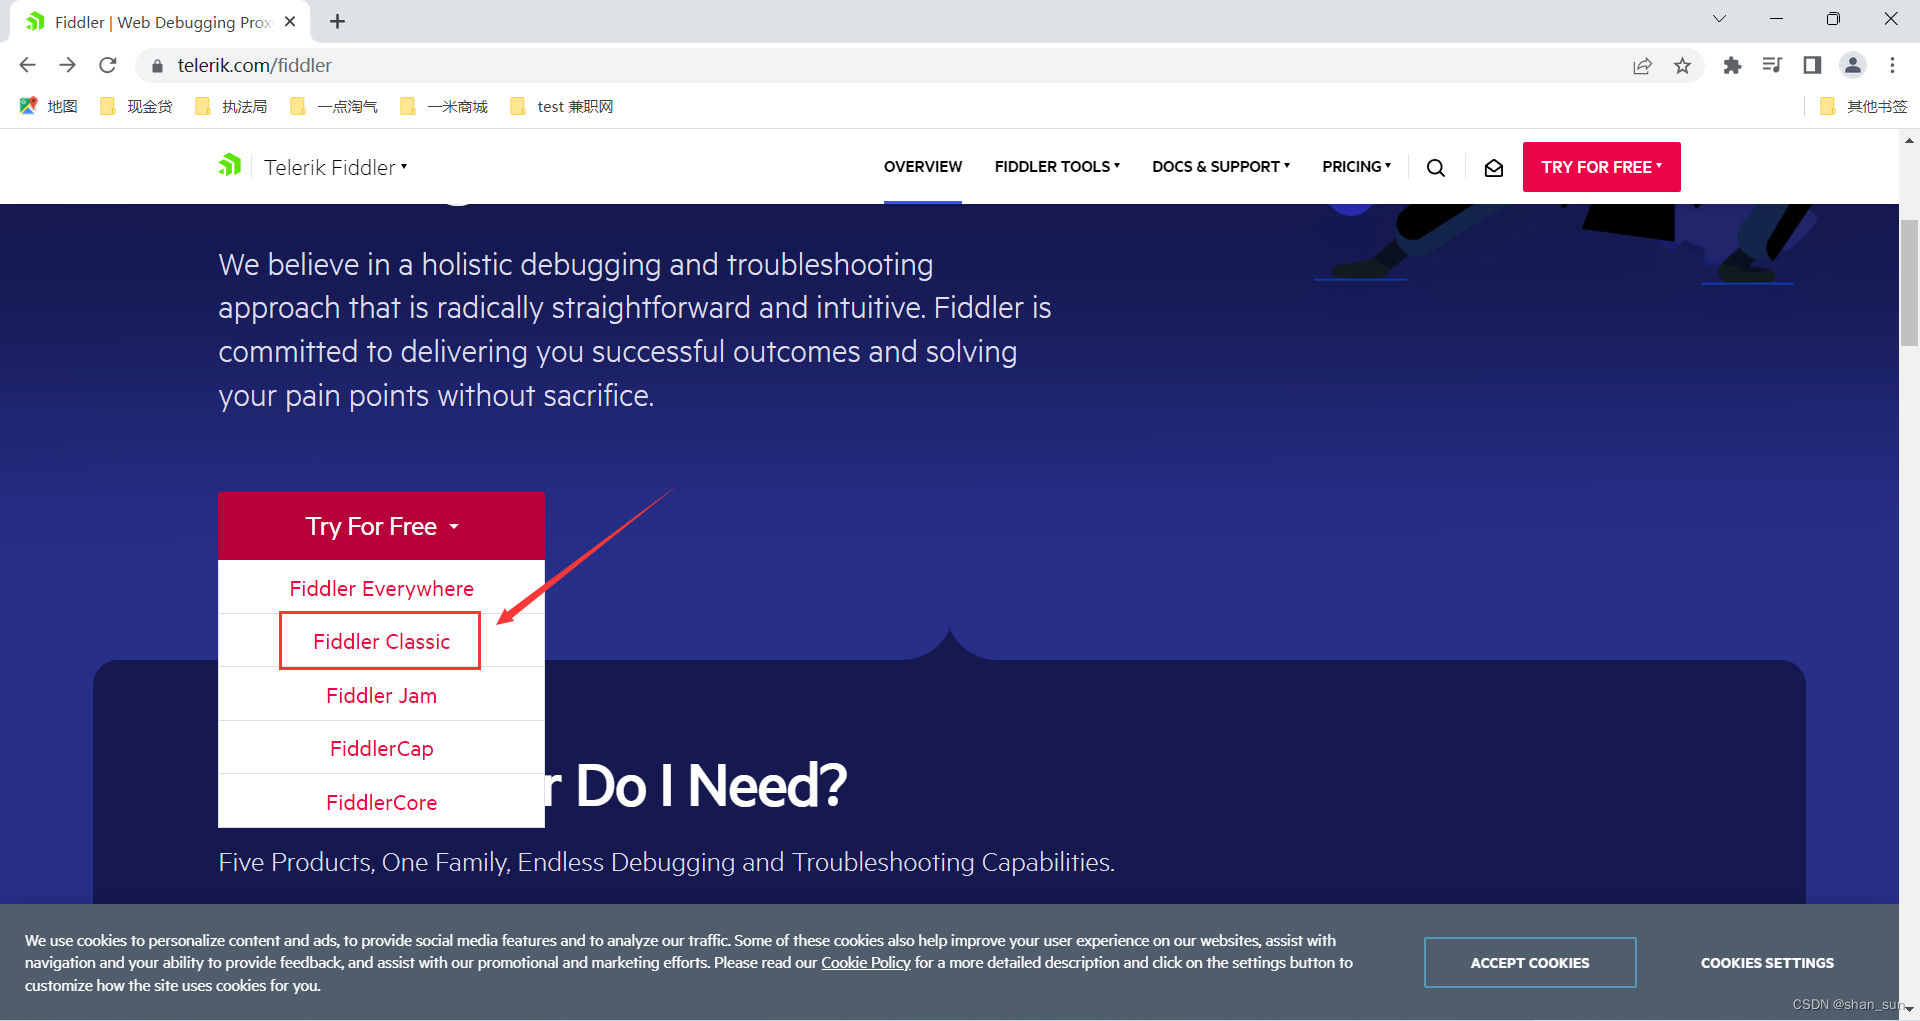The height and width of the screenshot is (1021, 1920).
Task: Open 现金贷 bookmark folder
Action: 137,106
